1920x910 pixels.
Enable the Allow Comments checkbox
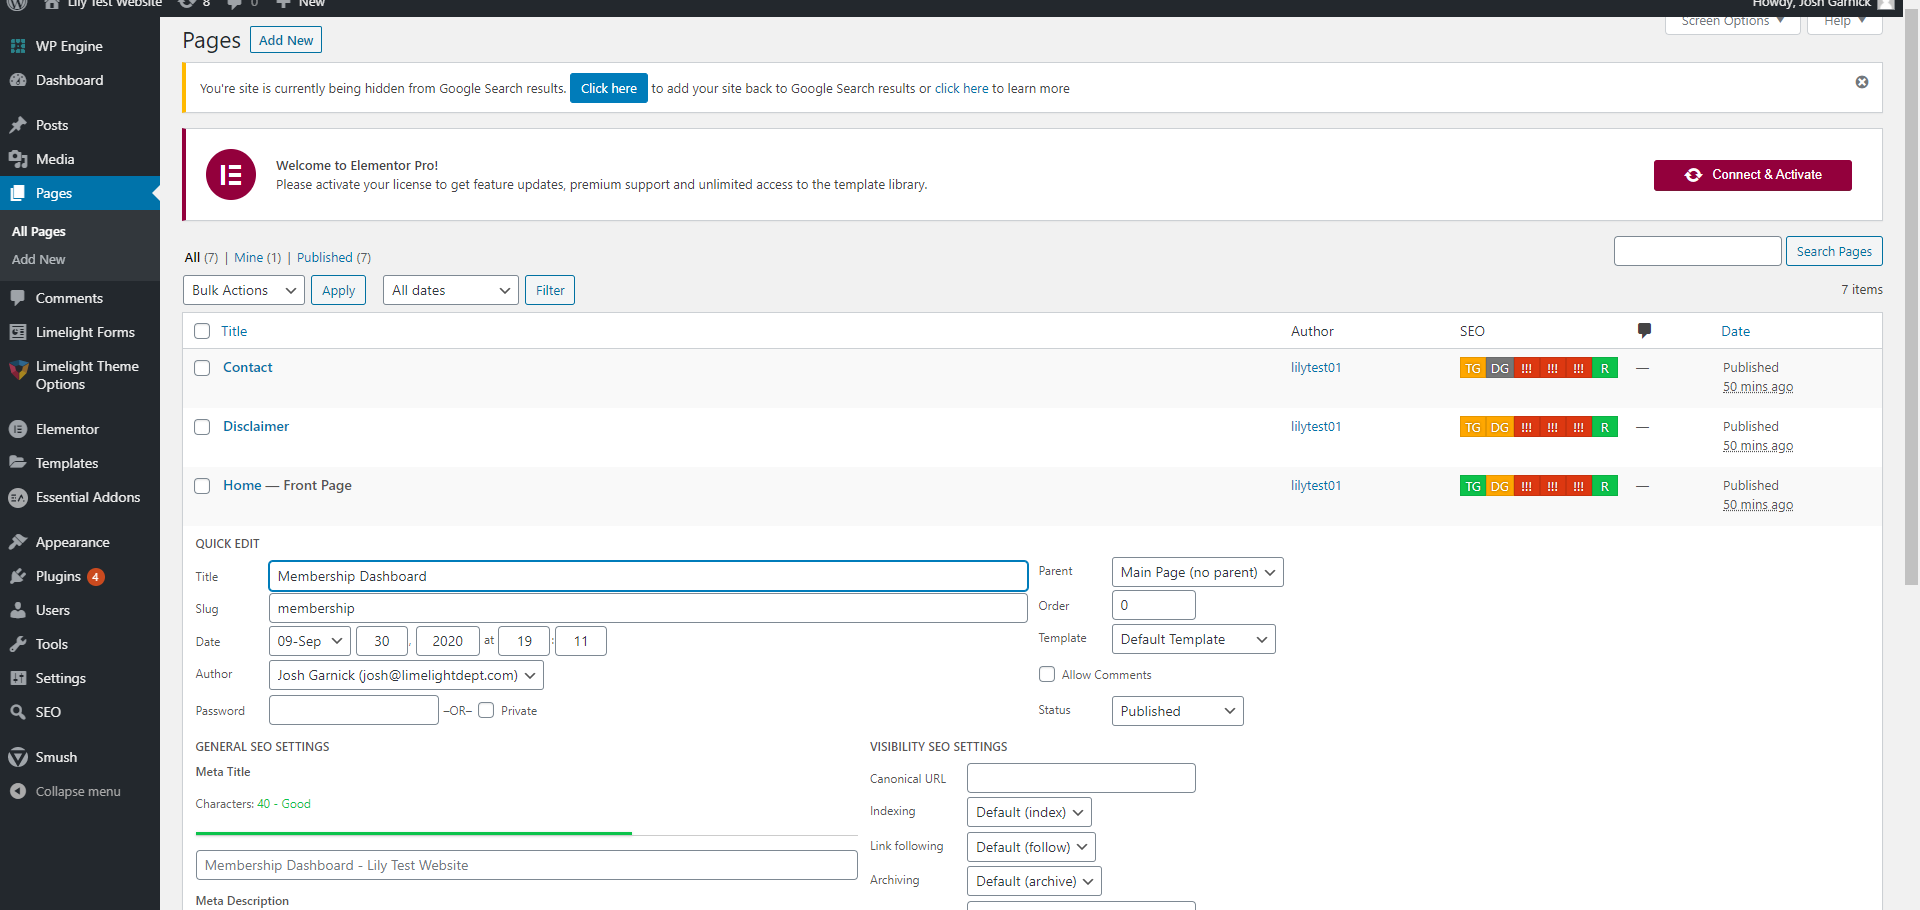1047,674
